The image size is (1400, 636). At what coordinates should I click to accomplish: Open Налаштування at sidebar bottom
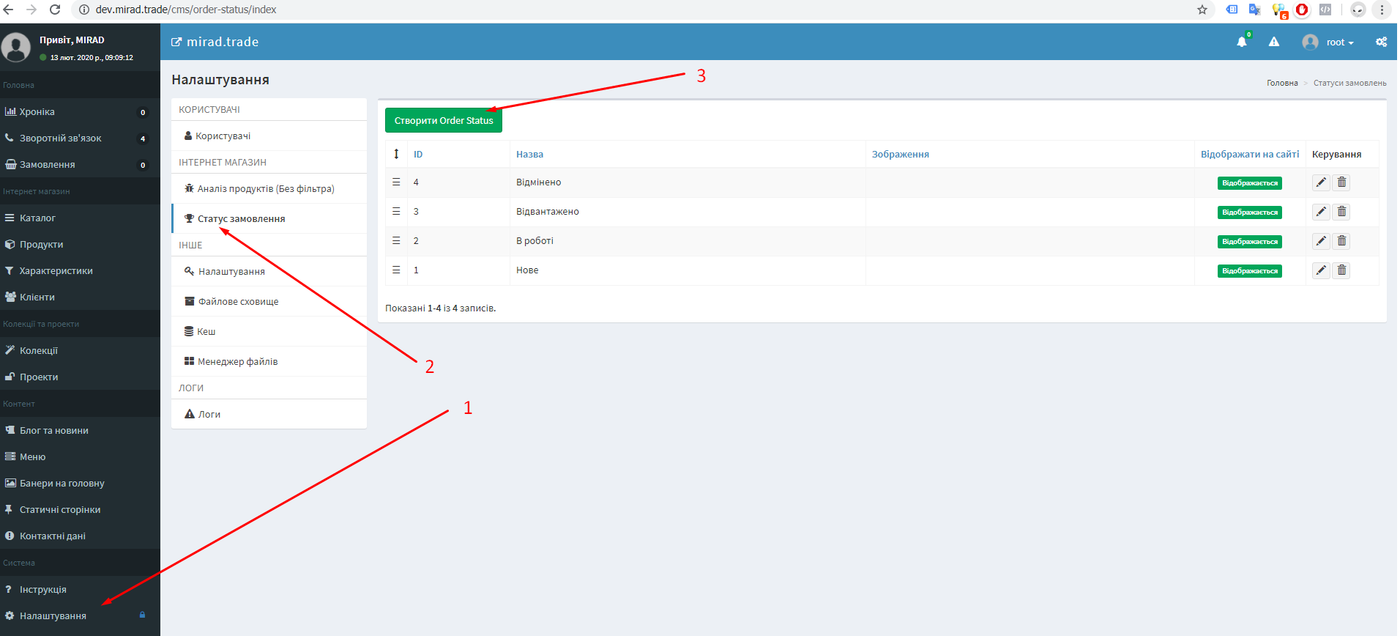(x=80, y=616)
